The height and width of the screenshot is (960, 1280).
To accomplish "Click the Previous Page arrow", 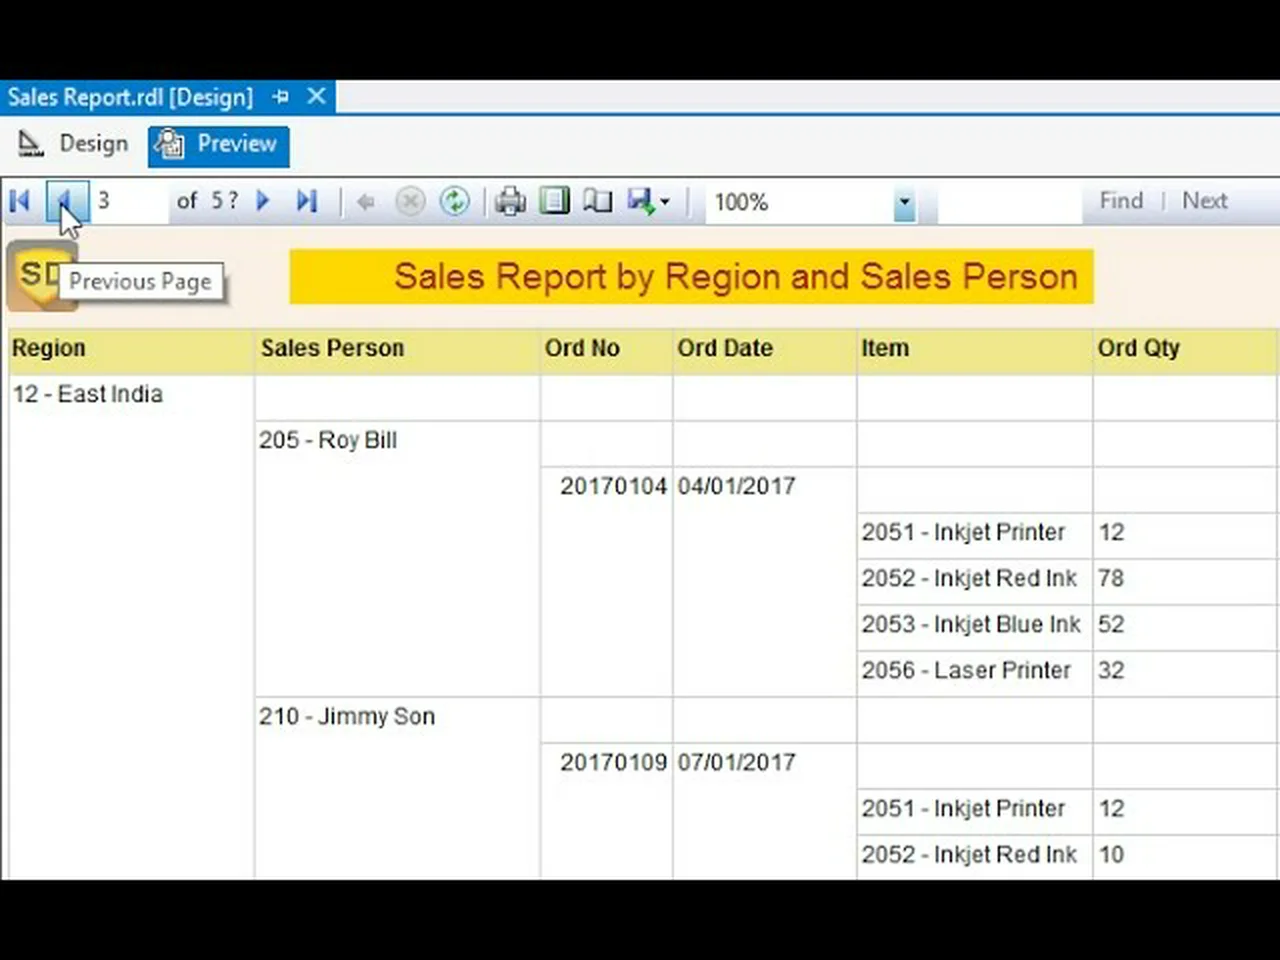I will pos(64,201).
